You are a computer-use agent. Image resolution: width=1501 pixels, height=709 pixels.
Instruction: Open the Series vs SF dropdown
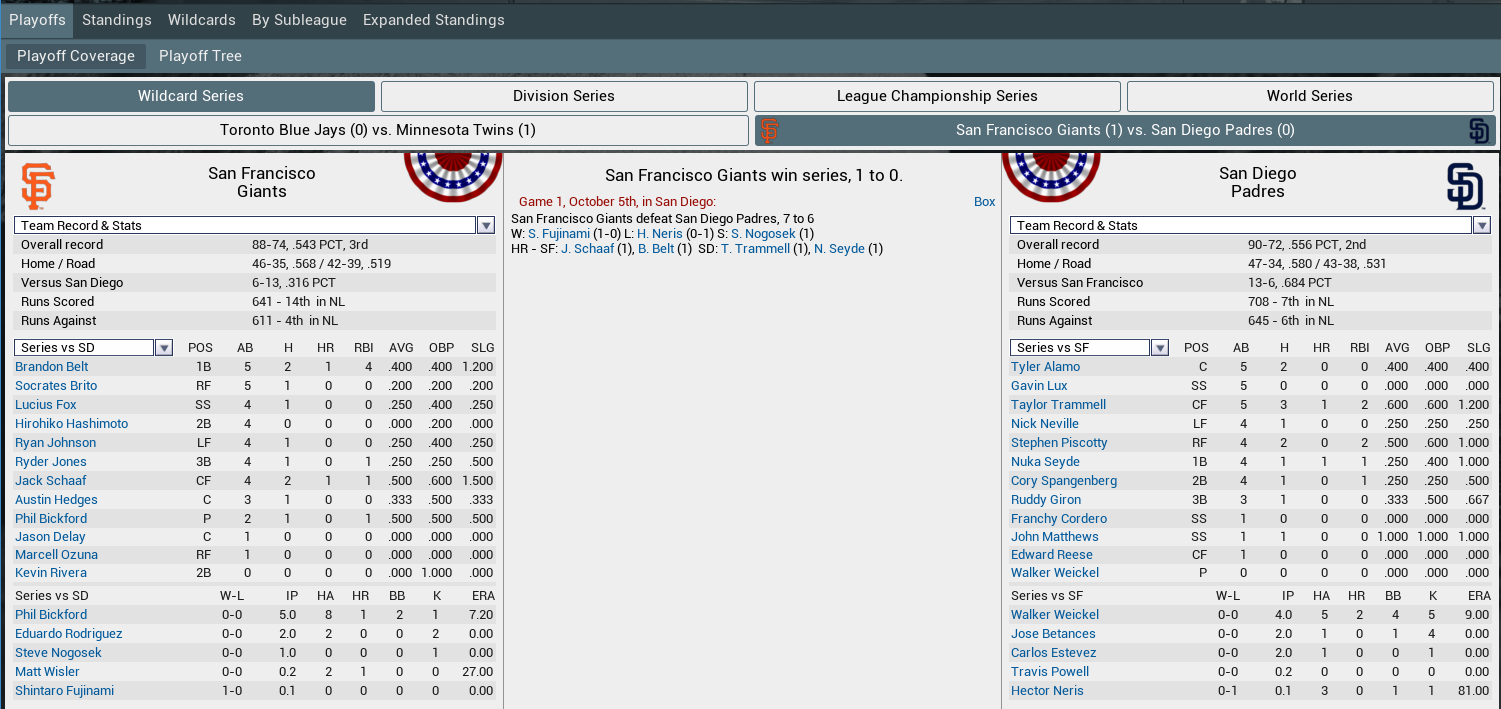click(x=1160, y=348)
